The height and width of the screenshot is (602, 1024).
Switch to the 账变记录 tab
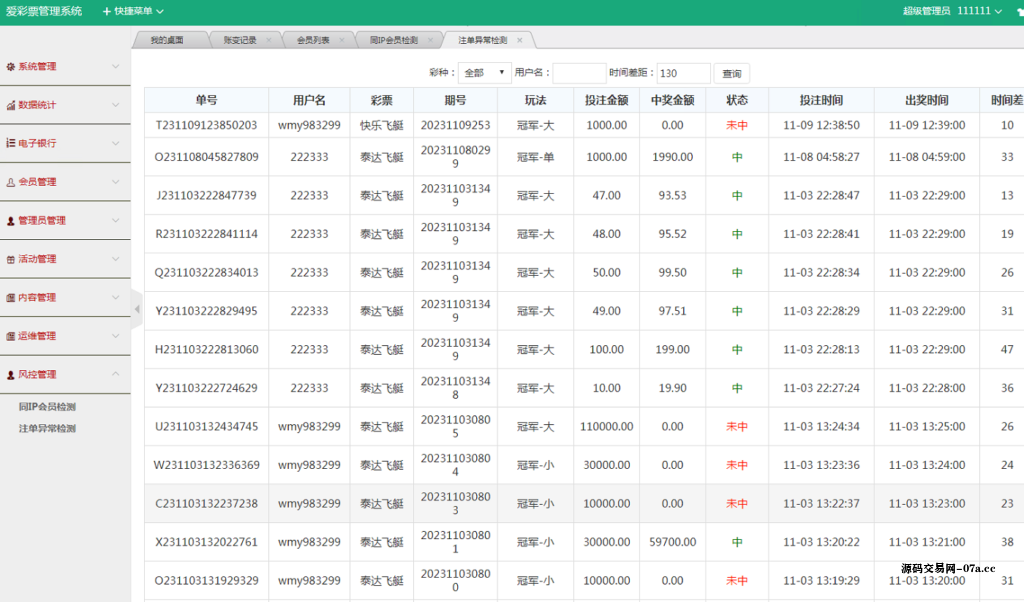tap(238, 40)
